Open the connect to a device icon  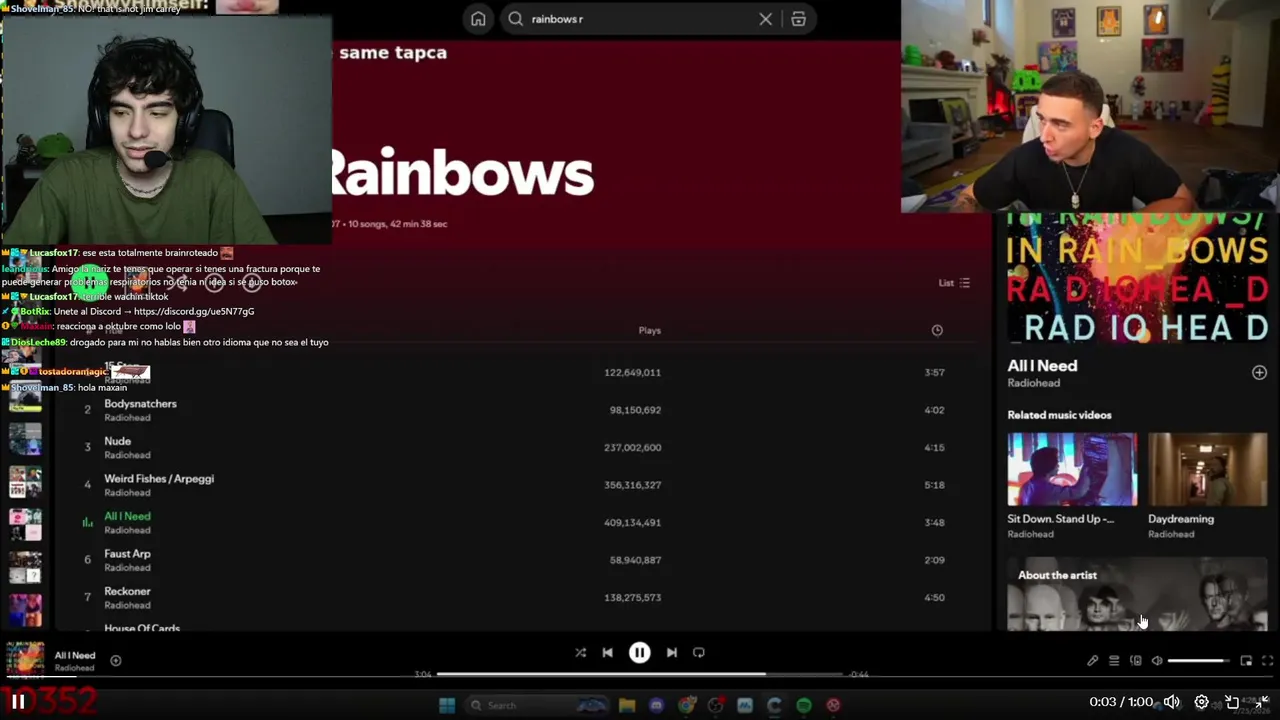pyautogui.click(x=1136, y=660)
